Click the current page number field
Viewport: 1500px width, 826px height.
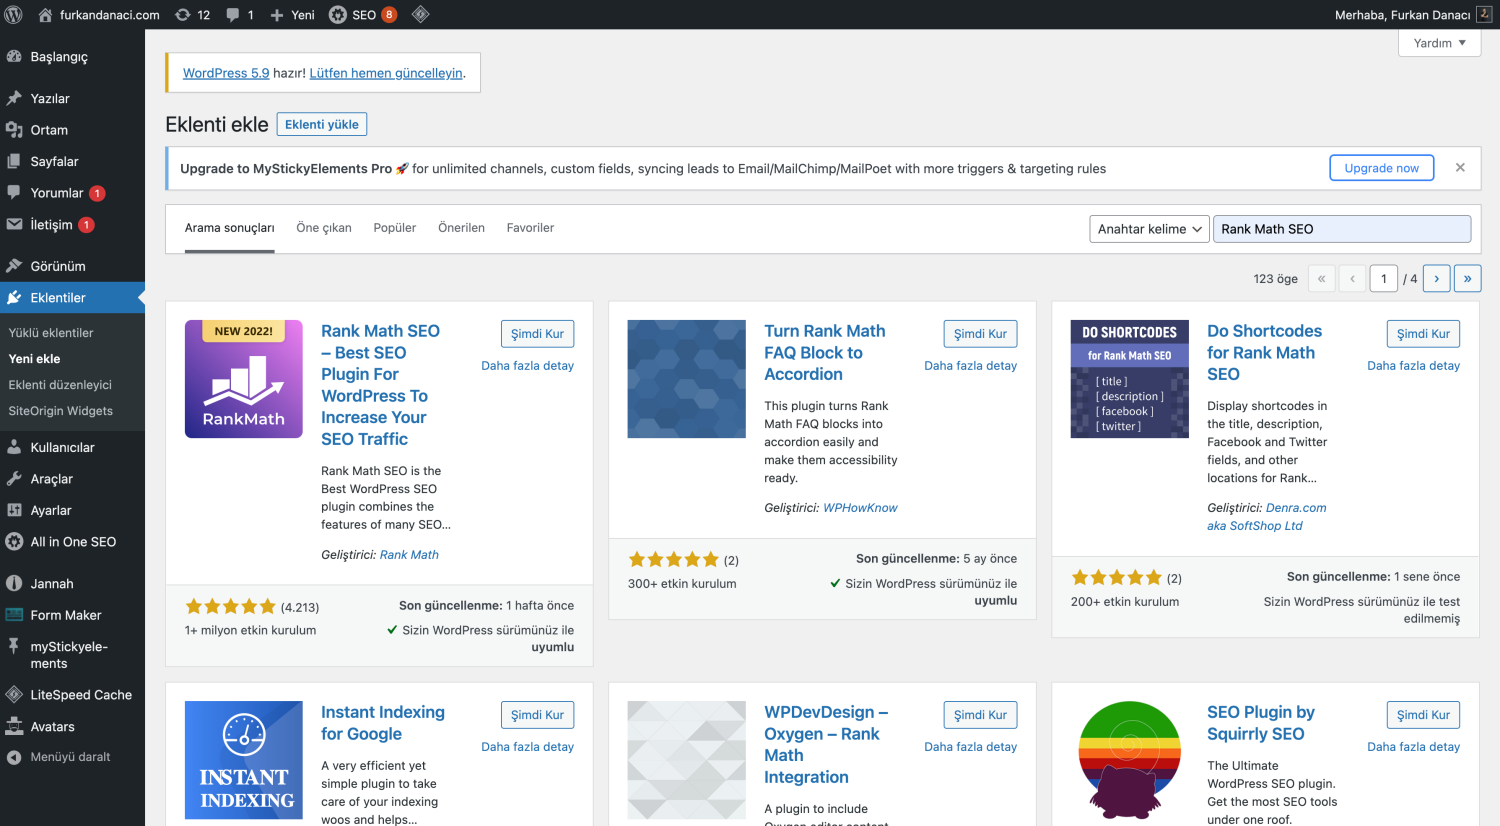coord(1384,279)
